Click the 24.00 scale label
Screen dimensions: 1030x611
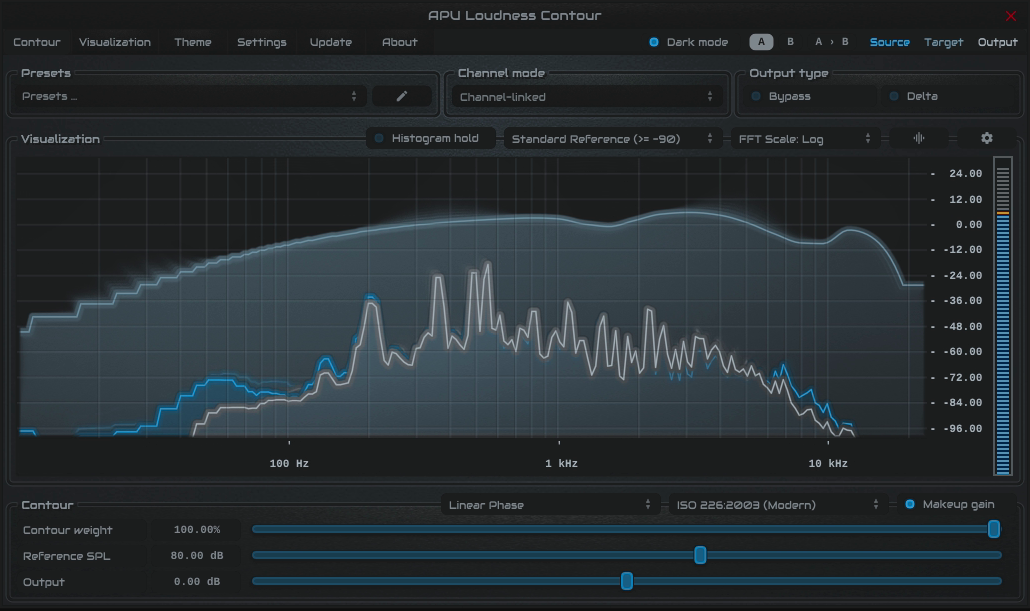click(965, 173)
